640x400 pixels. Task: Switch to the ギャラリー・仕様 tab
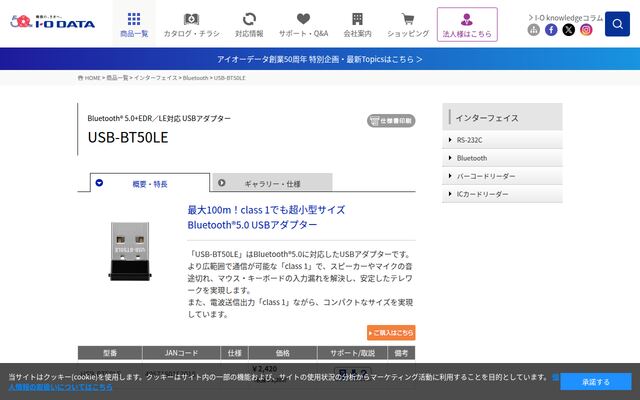tap(272, 183)
